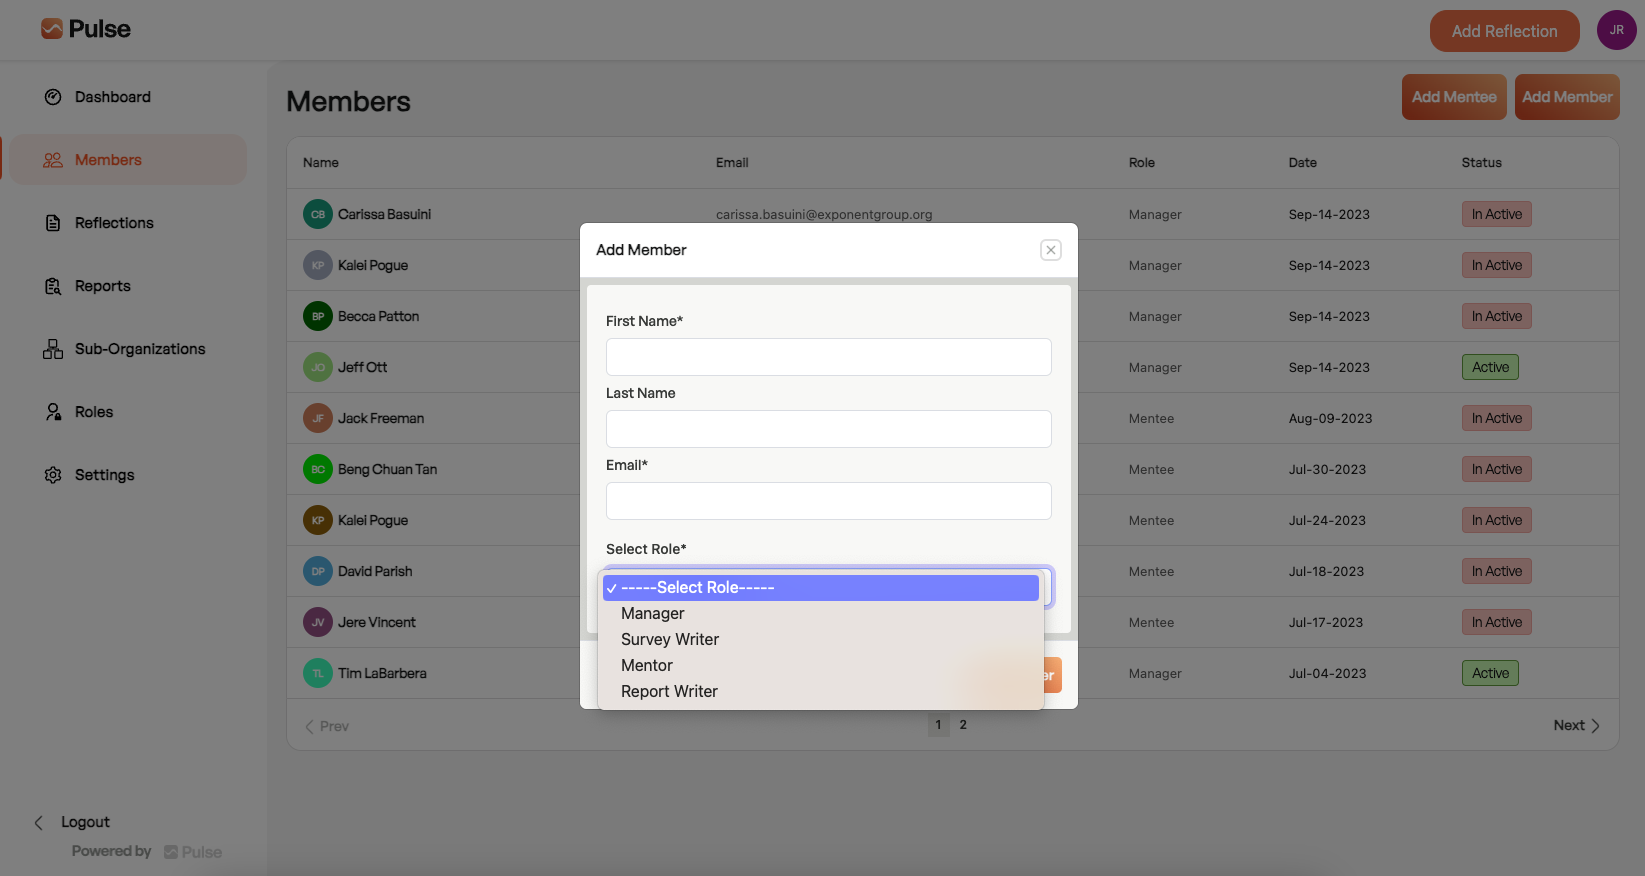
Task: Click Beng Chuan Tan's BC avatar
Action: (318, 469)
